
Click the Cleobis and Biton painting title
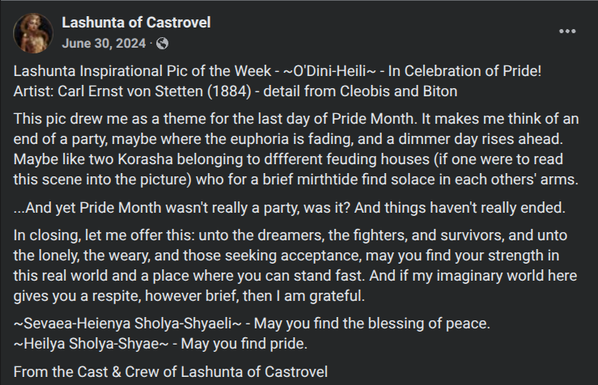coord(399,92)
